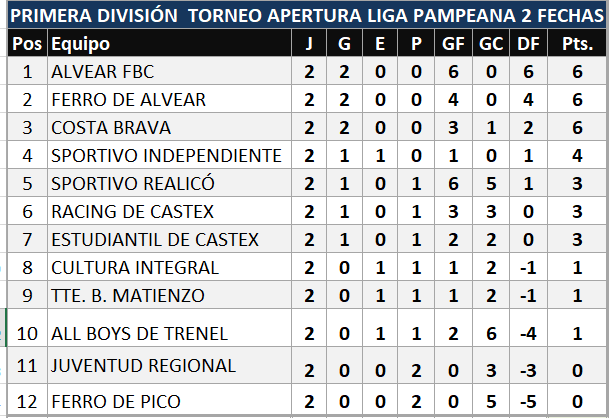The image size is (613, 418).
Task: Click the title cell Primera División Torneo Apertura
Action: 305,17
